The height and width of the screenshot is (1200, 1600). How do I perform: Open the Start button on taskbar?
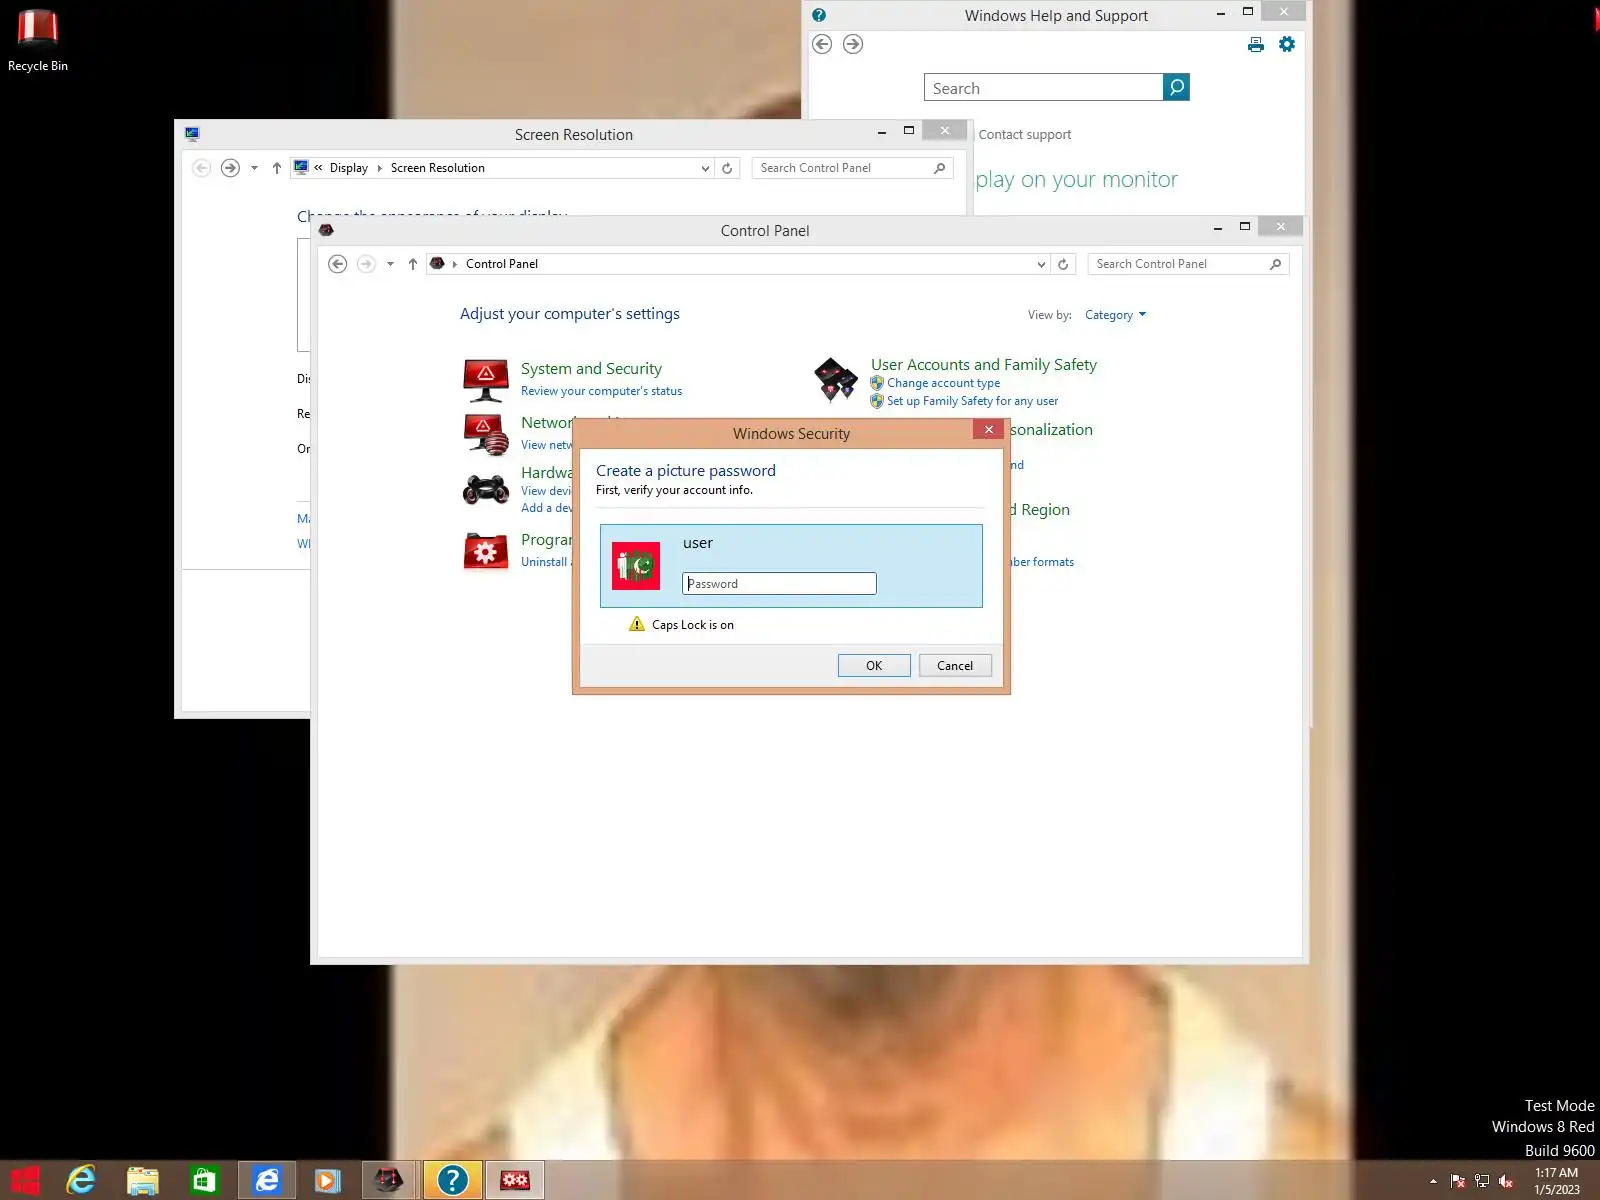[x=25, y=1181]
